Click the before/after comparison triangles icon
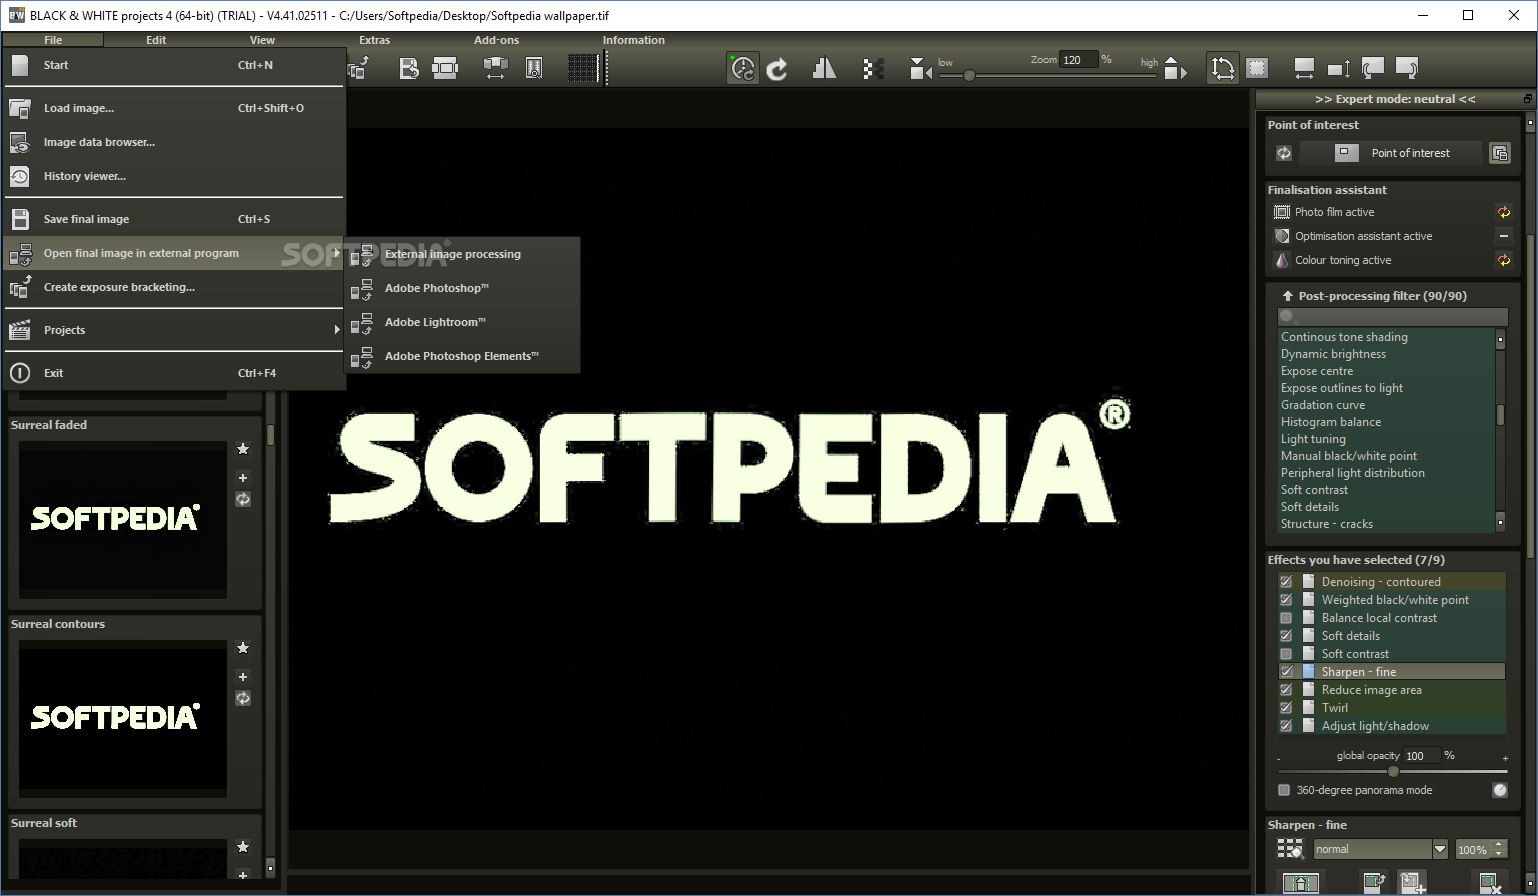1538x896 pixels. click(824, 68)
